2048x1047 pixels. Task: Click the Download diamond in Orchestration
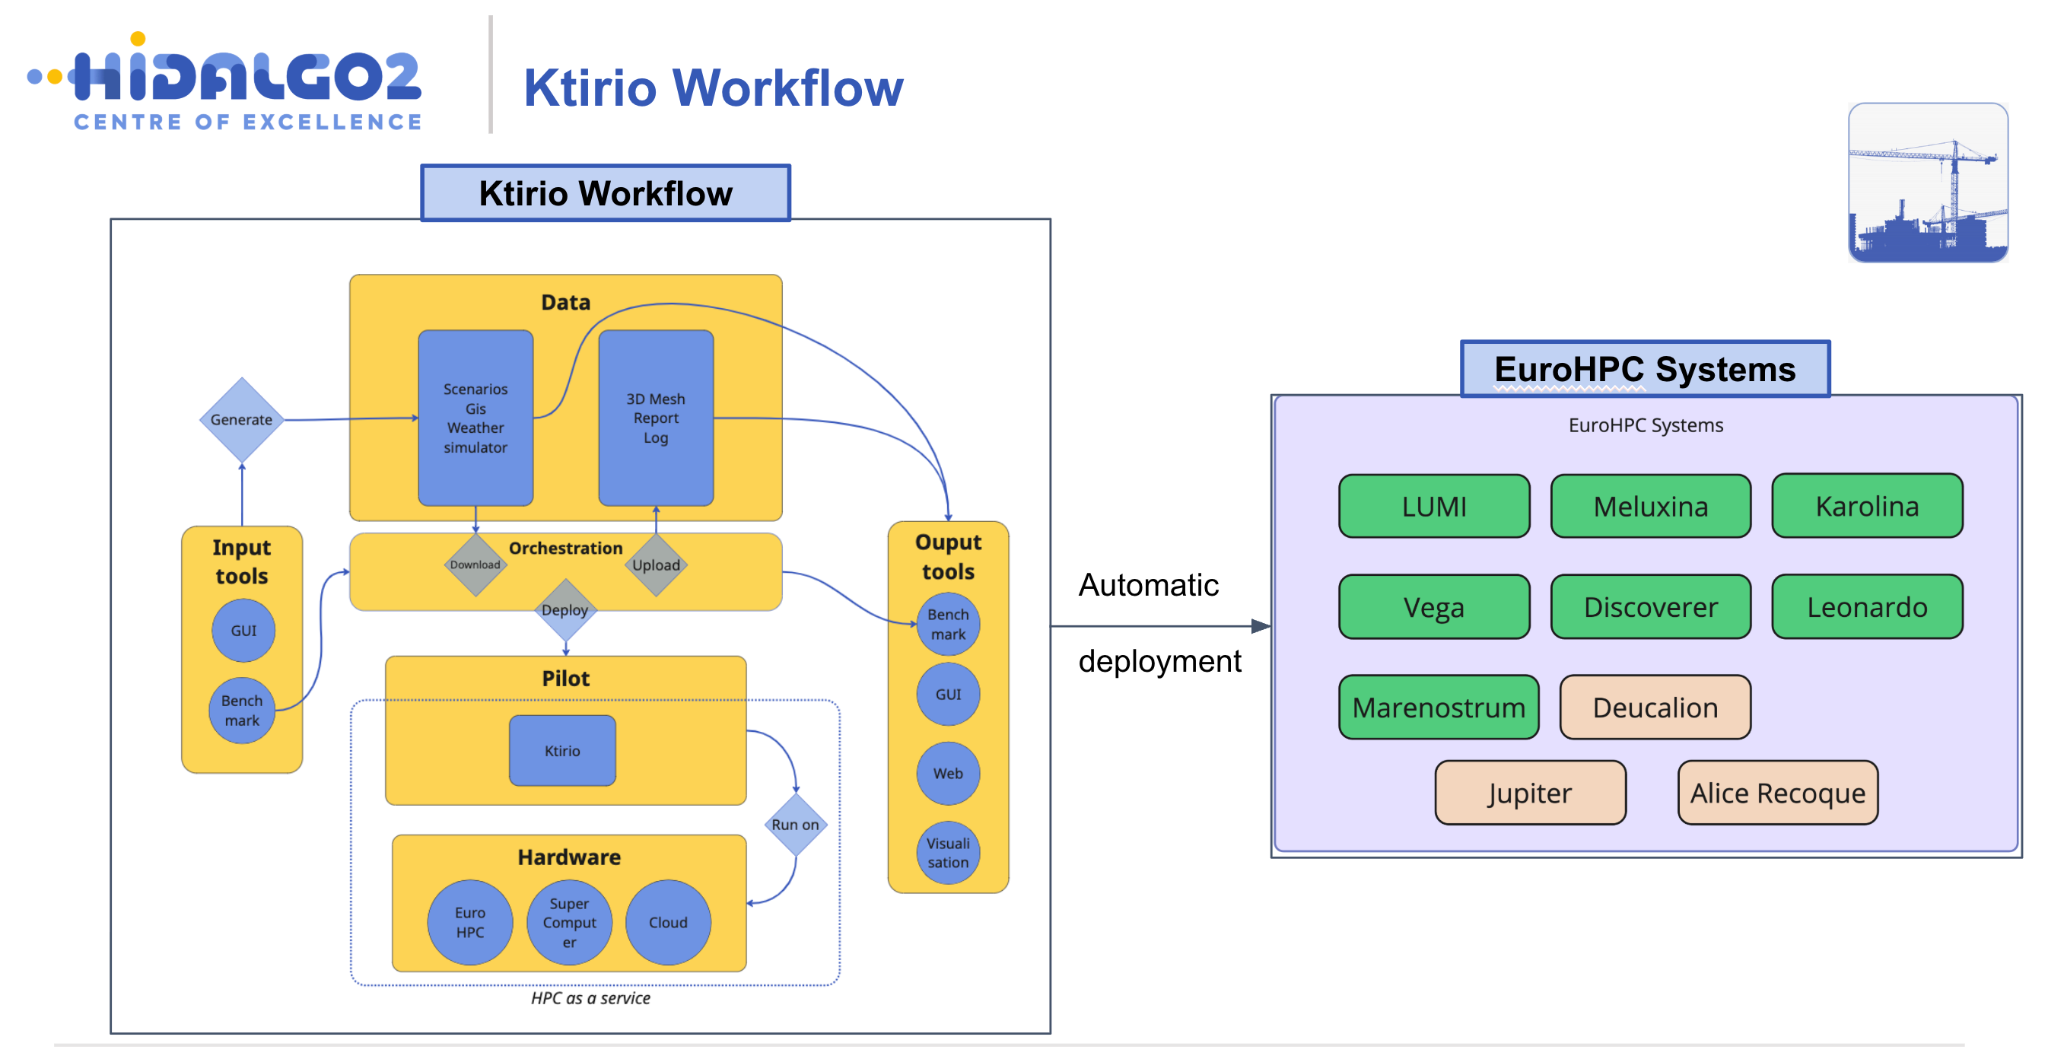[475, 565]
